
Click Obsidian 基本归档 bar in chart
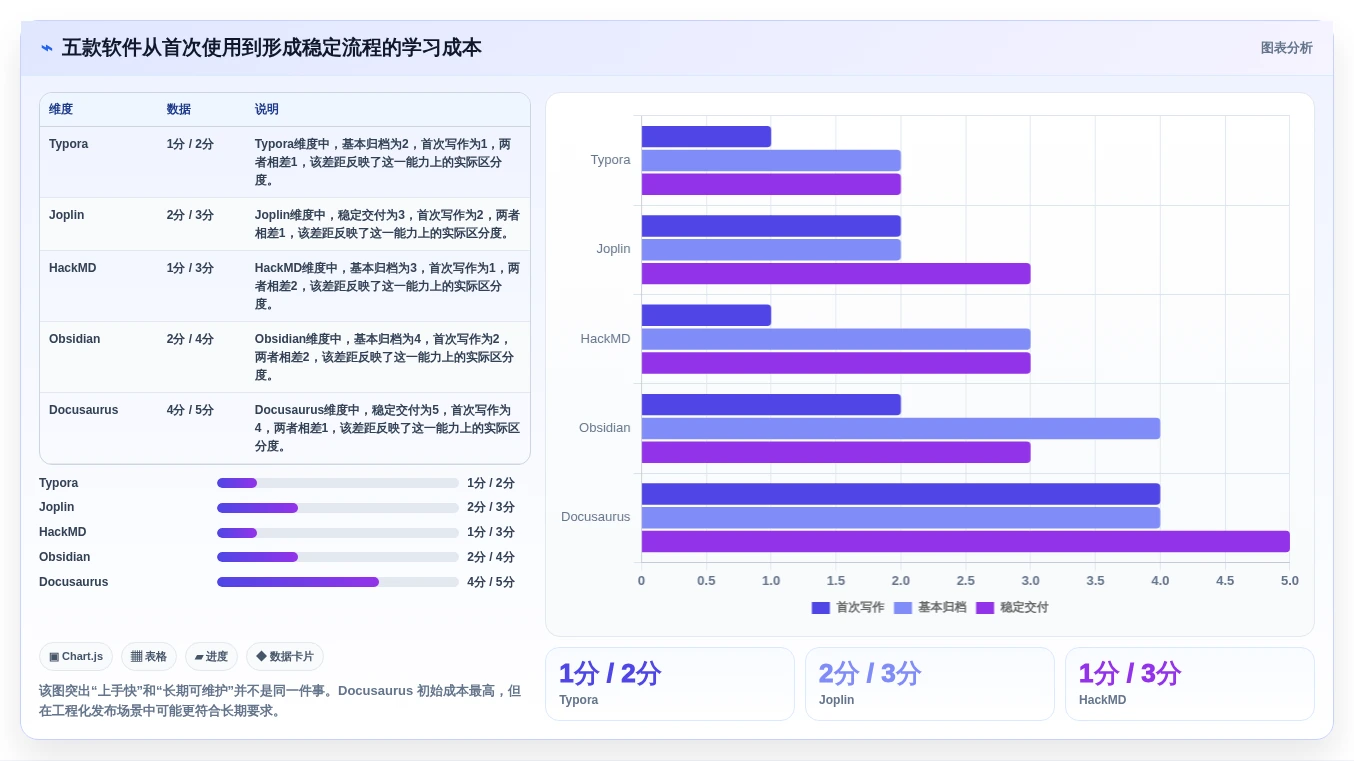[900, 428]
